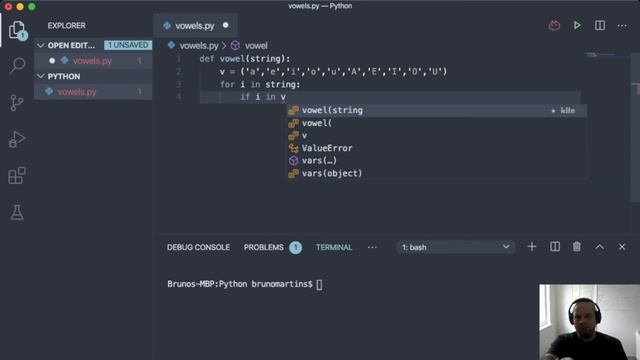640x360 pixels.
Task: Open the Explorer view in activity bar
Action: pos(17,30)
